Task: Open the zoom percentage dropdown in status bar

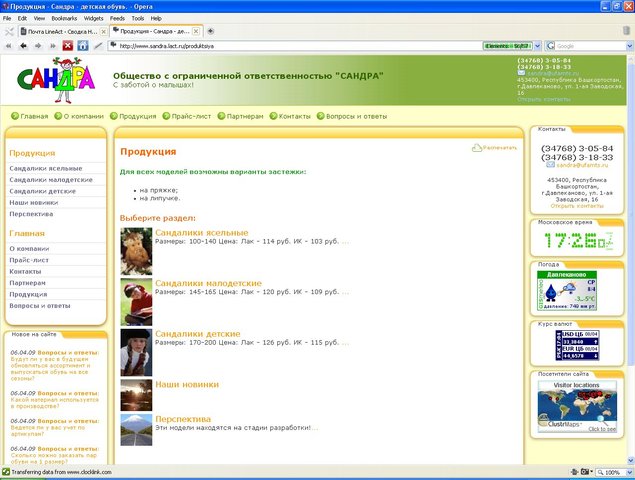Action: coord(627,471)
